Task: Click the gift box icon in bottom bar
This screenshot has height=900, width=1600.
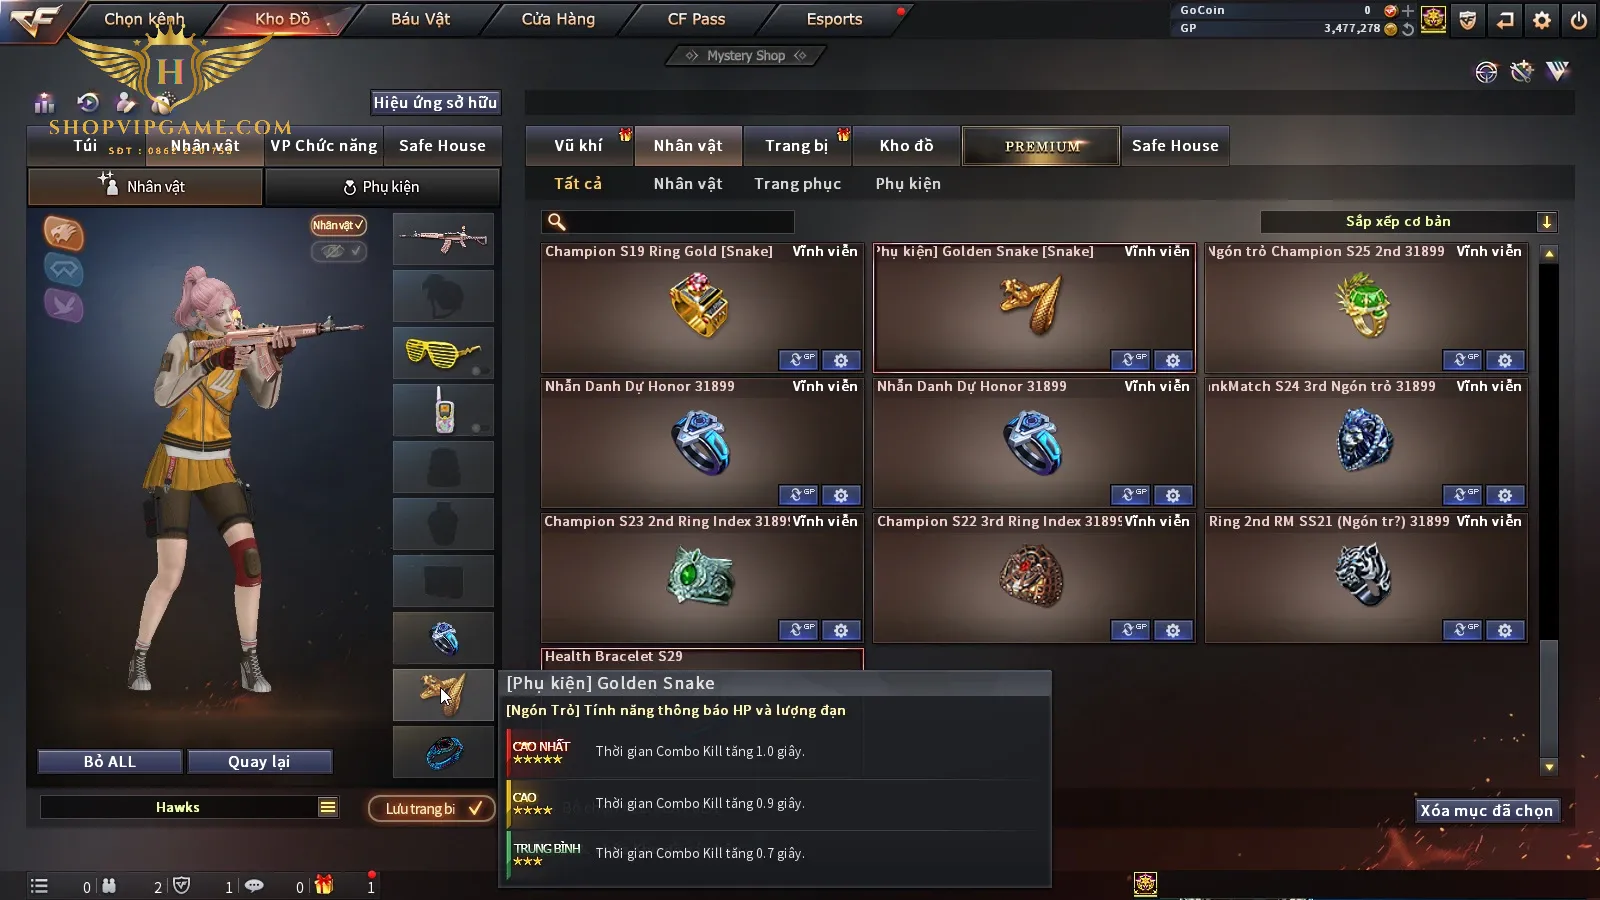Action: coord(323,885)
